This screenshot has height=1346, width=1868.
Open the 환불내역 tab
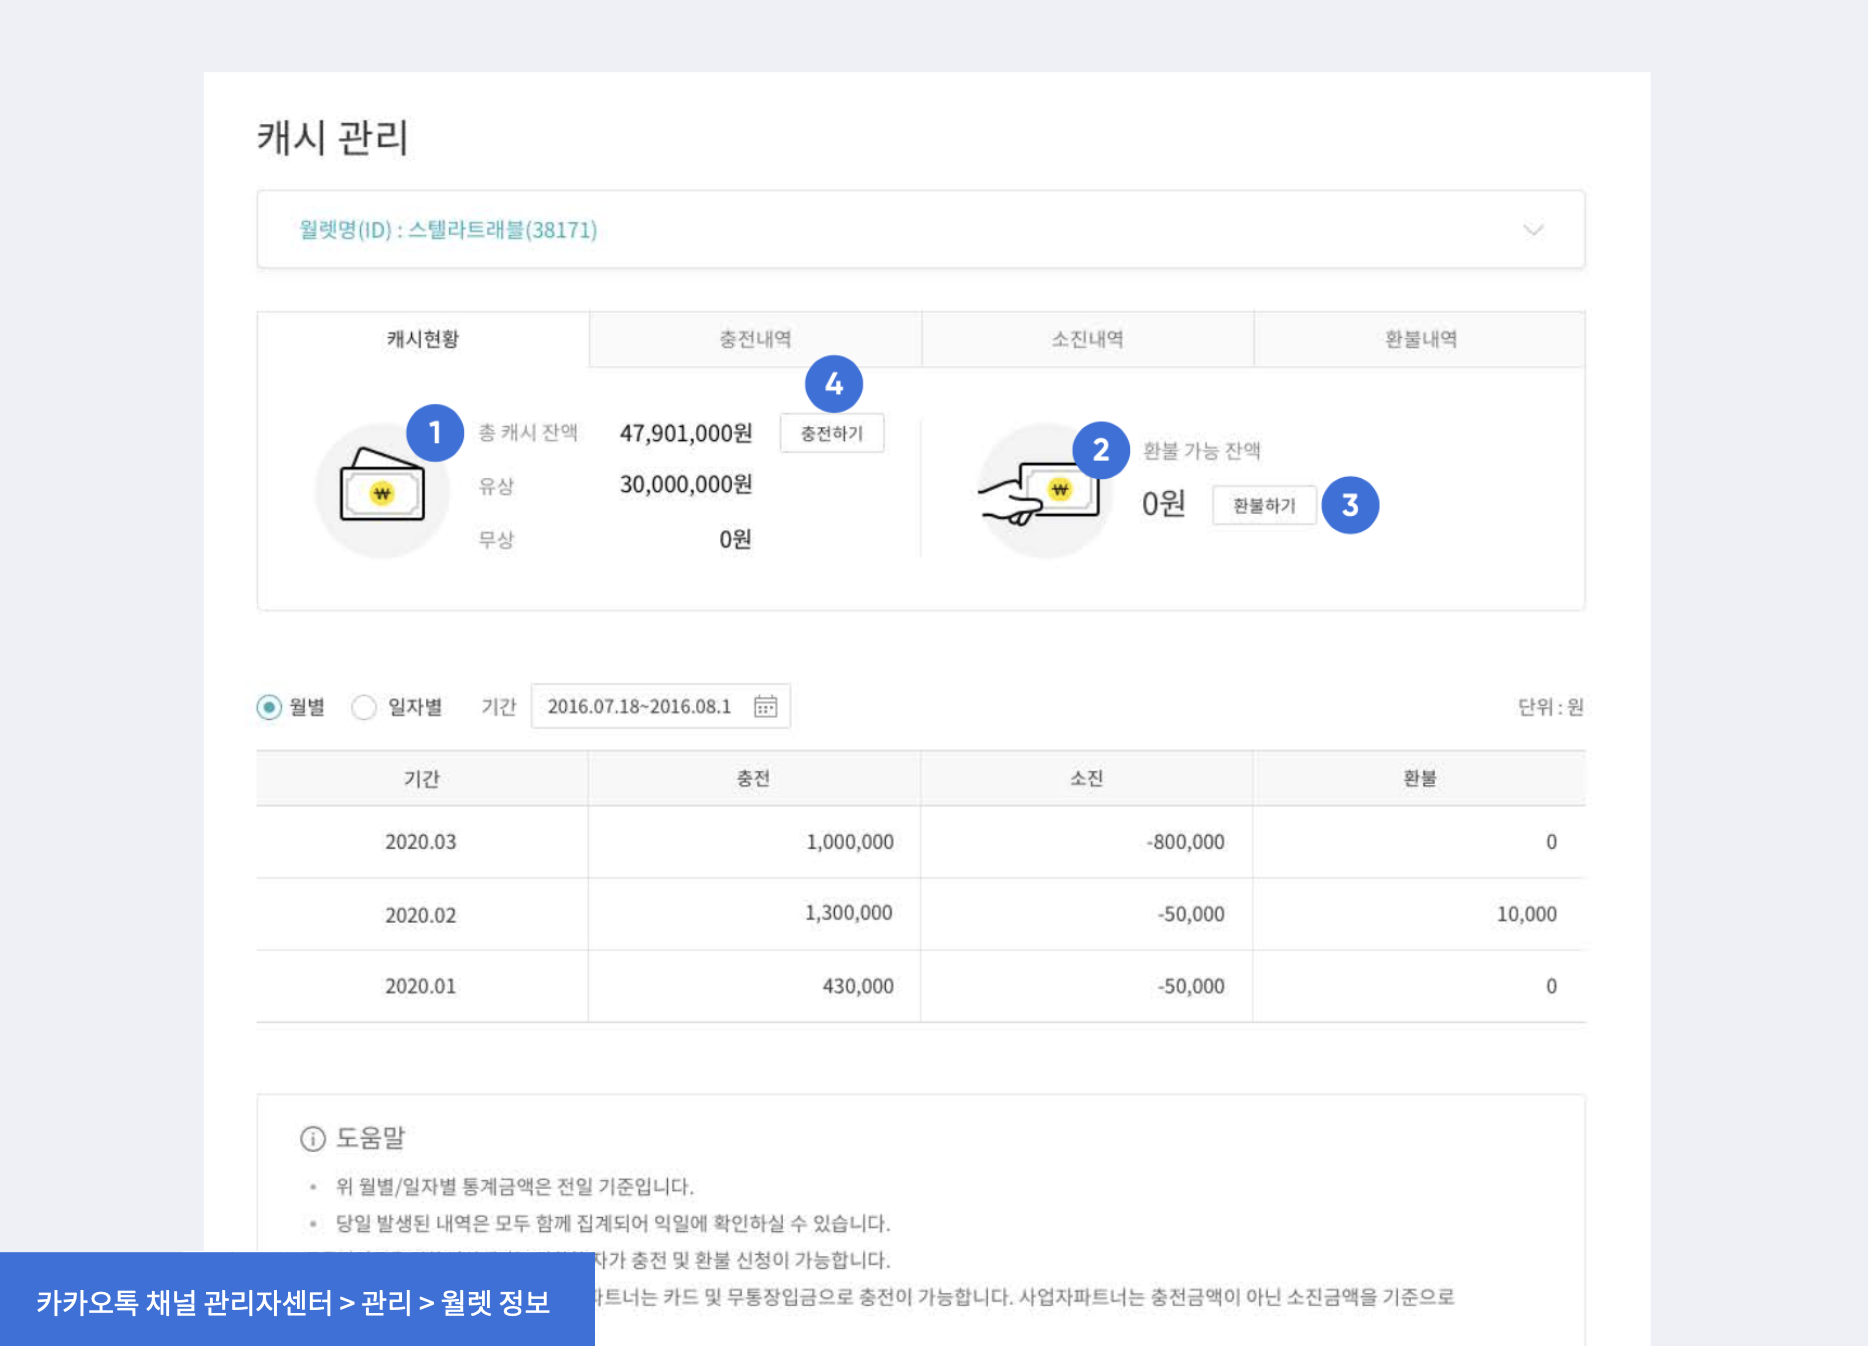1420,339
